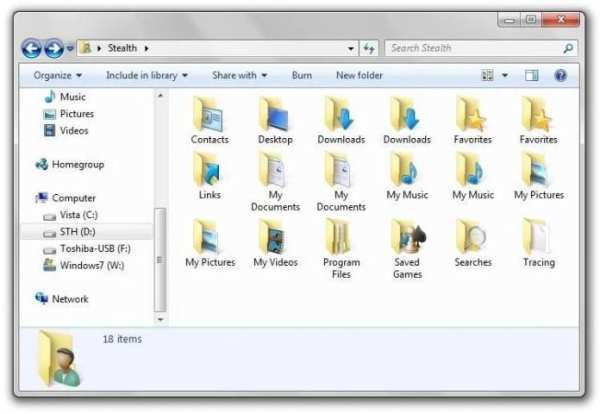The height and width of the screenshot is (414, 600).
Task: Select the Saved Games folder
Action: pyautogui.click(x=407, y=249)
